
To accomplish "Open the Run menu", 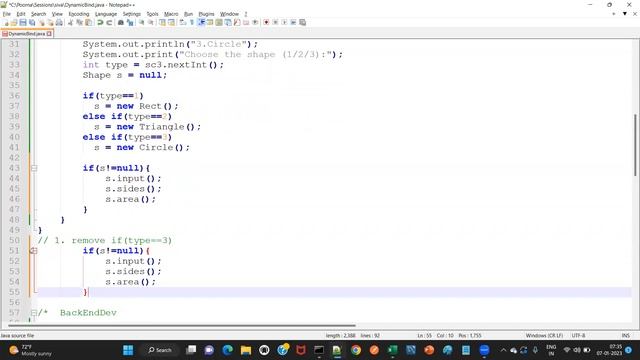I will click(x=188, y=14).
